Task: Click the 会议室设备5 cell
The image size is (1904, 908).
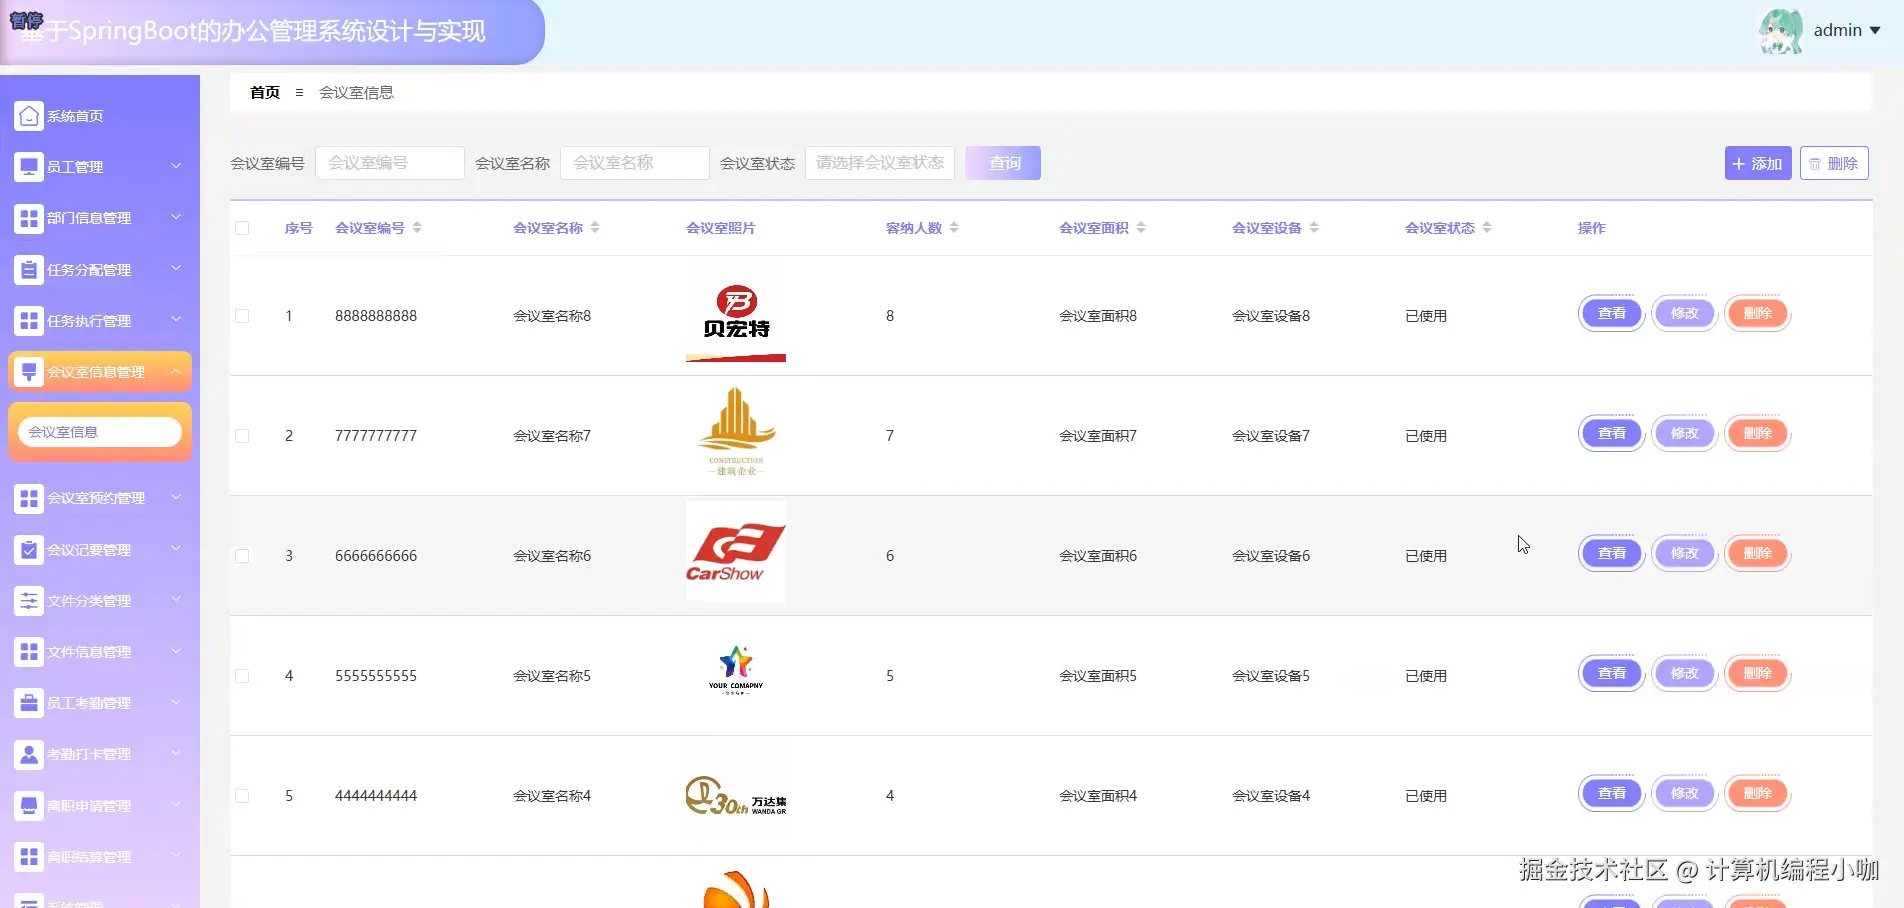Action: (x=1271, y=676)
